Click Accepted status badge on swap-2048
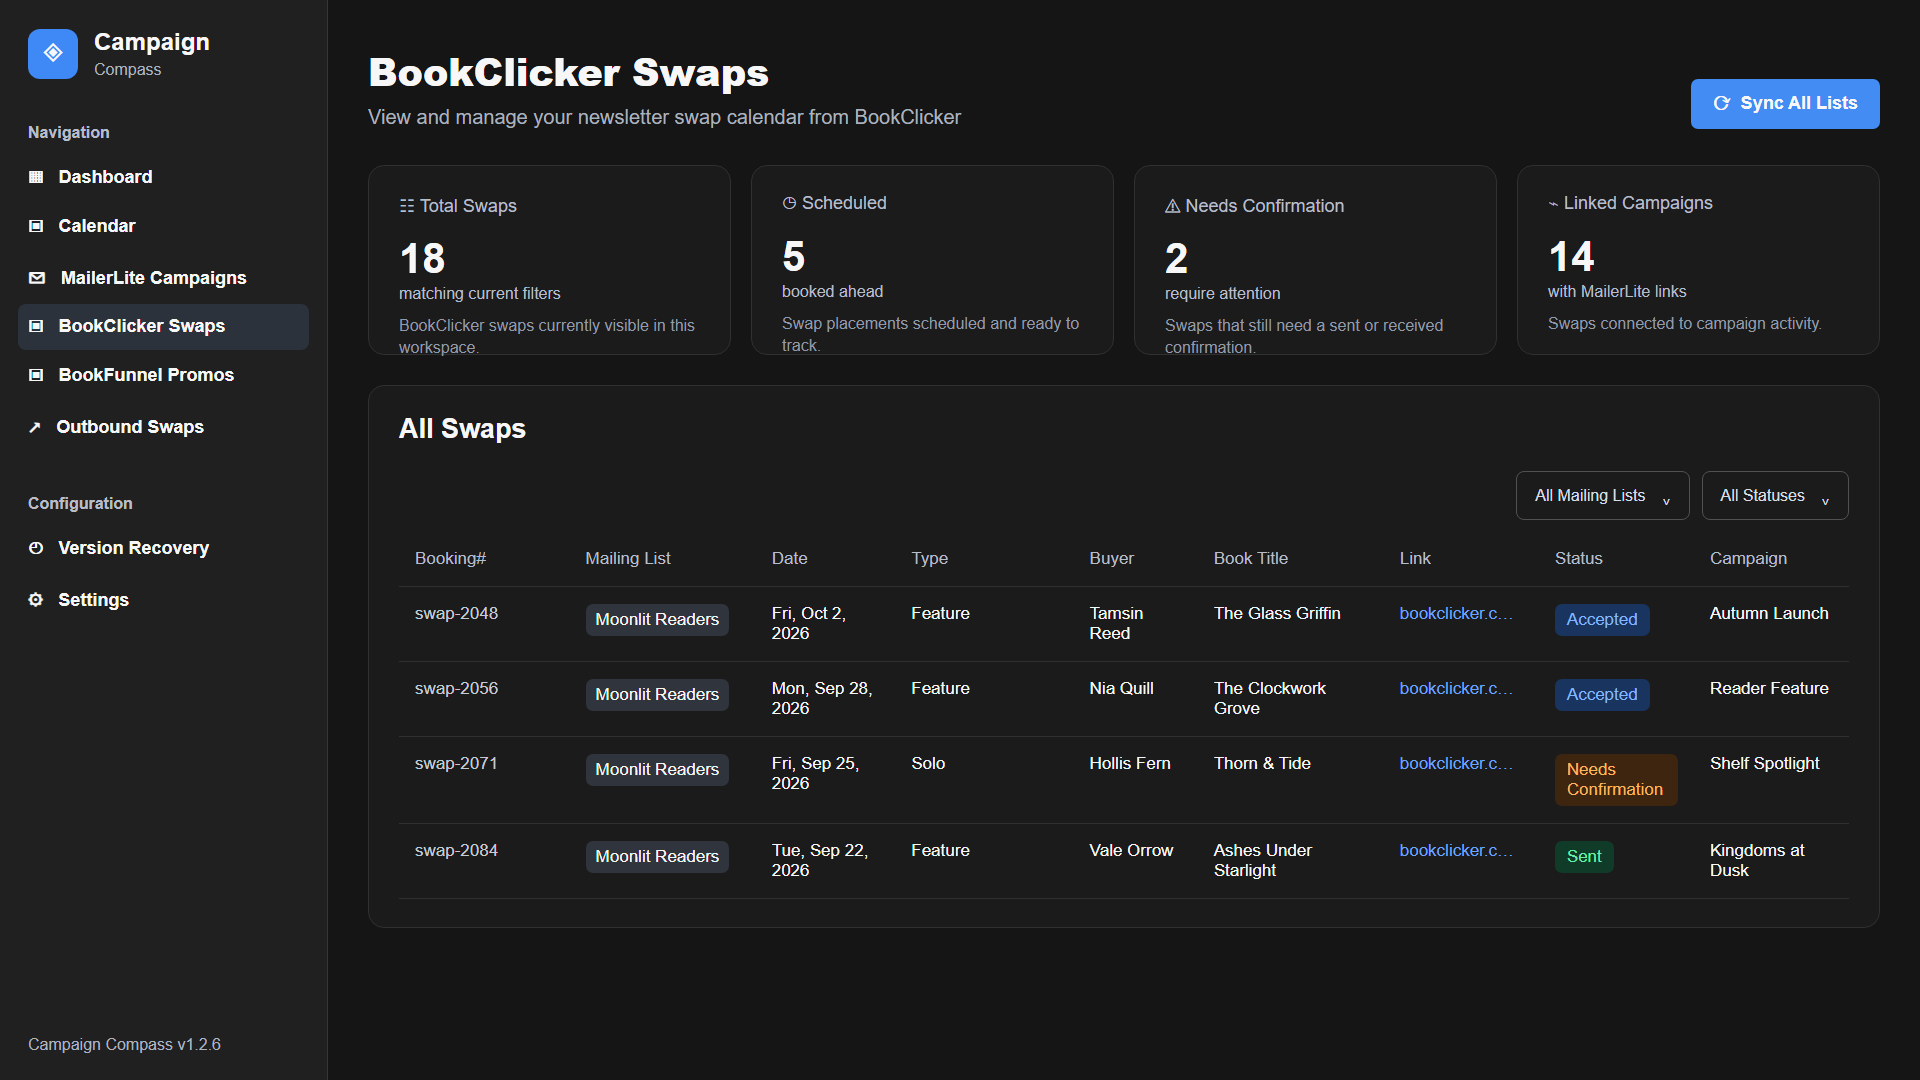This screenshot has width=1920, height=1080. pos(1601,620)
